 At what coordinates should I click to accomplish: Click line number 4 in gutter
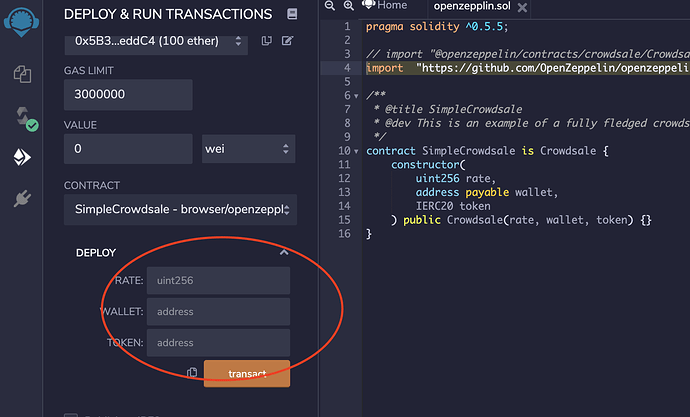[x=347, y=68]
